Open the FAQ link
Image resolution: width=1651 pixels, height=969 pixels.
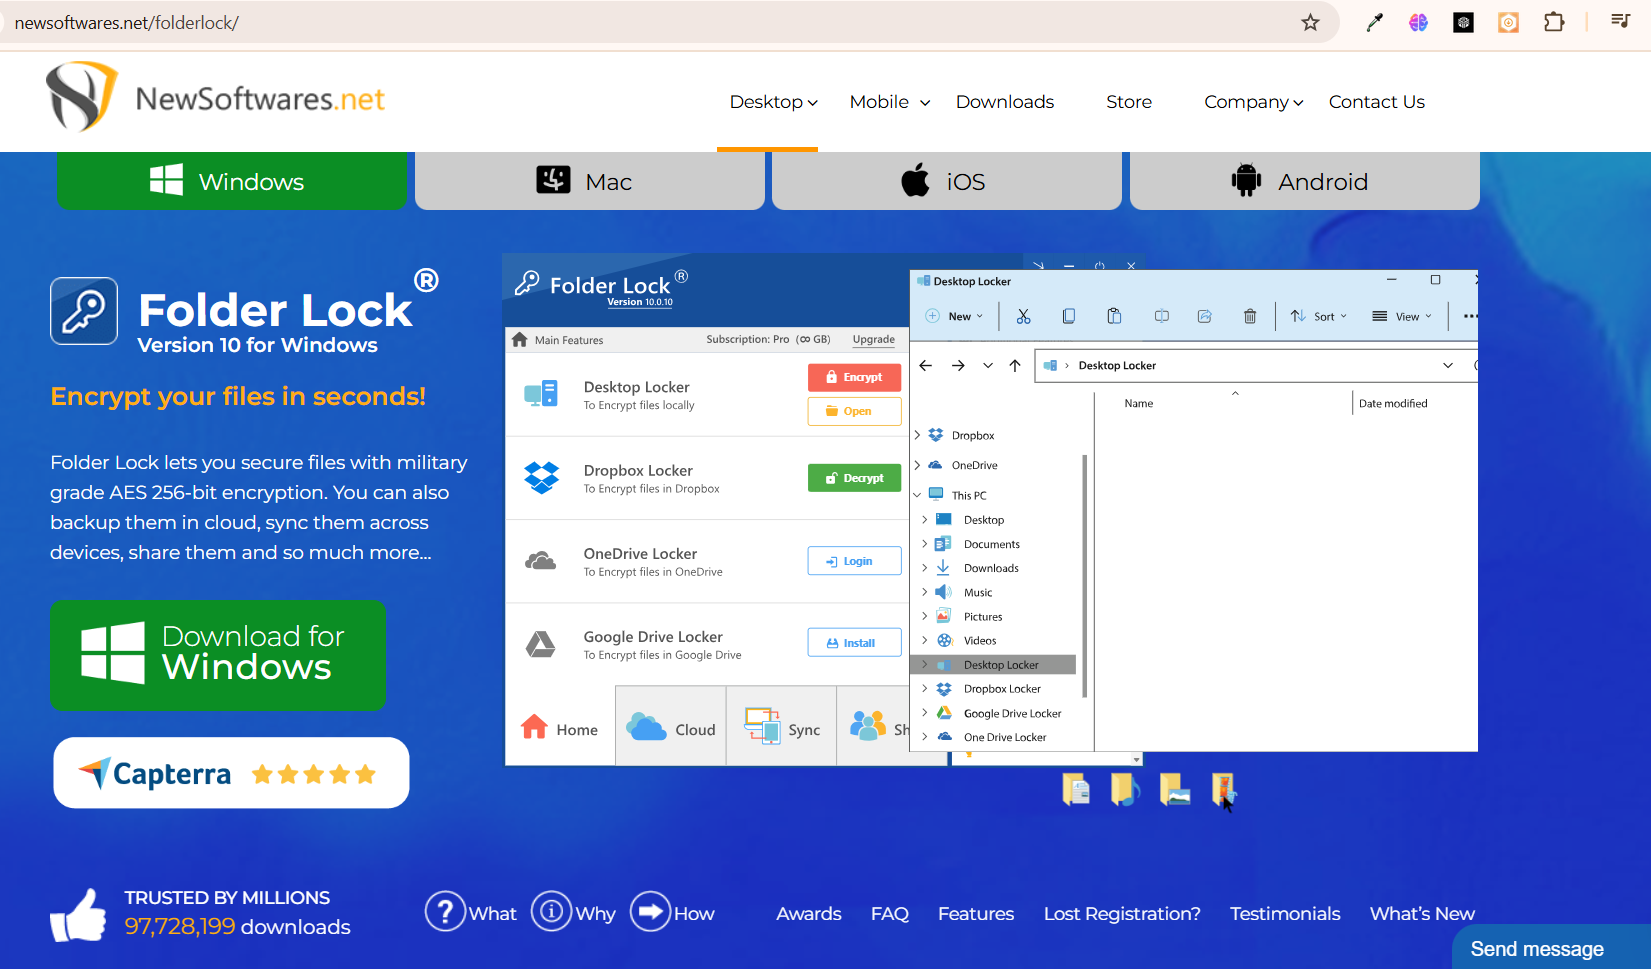(x=890, y=913)
